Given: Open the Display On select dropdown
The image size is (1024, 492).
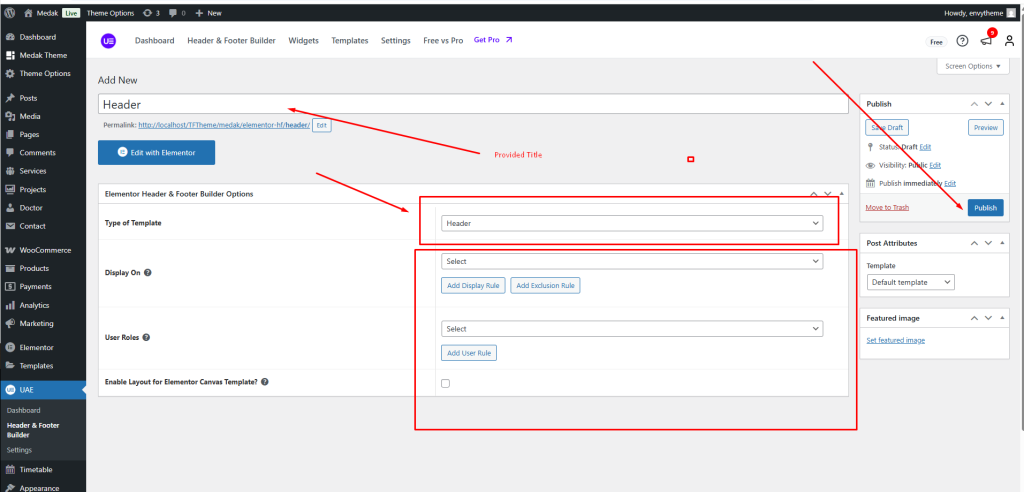Looking at the screenshot, I should pyautogui.click(x=632, y=261).
